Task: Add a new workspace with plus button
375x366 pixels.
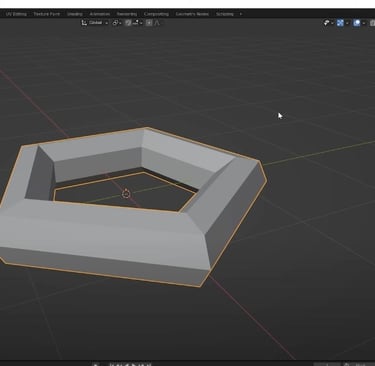Action: point(241,14)
